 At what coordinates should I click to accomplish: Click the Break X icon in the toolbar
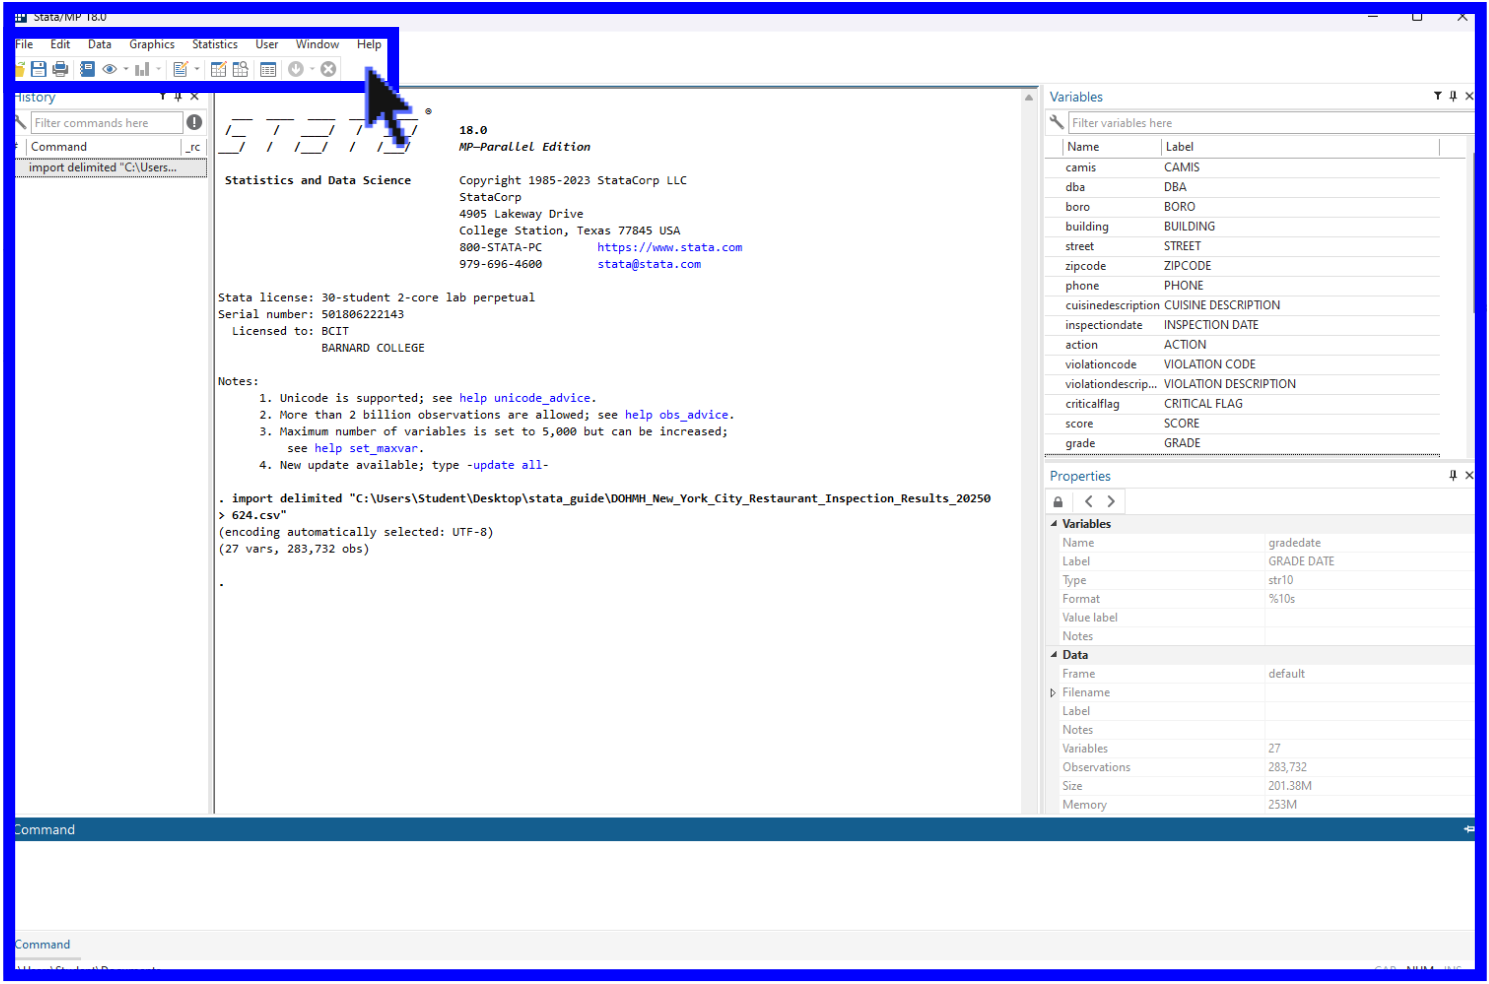tap(328, 69)
